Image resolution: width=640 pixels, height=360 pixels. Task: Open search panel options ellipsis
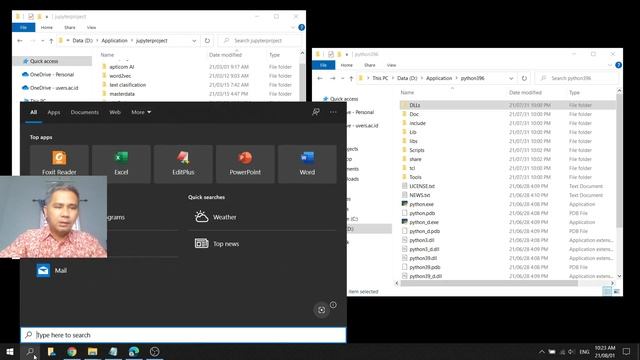click(333, 112)
